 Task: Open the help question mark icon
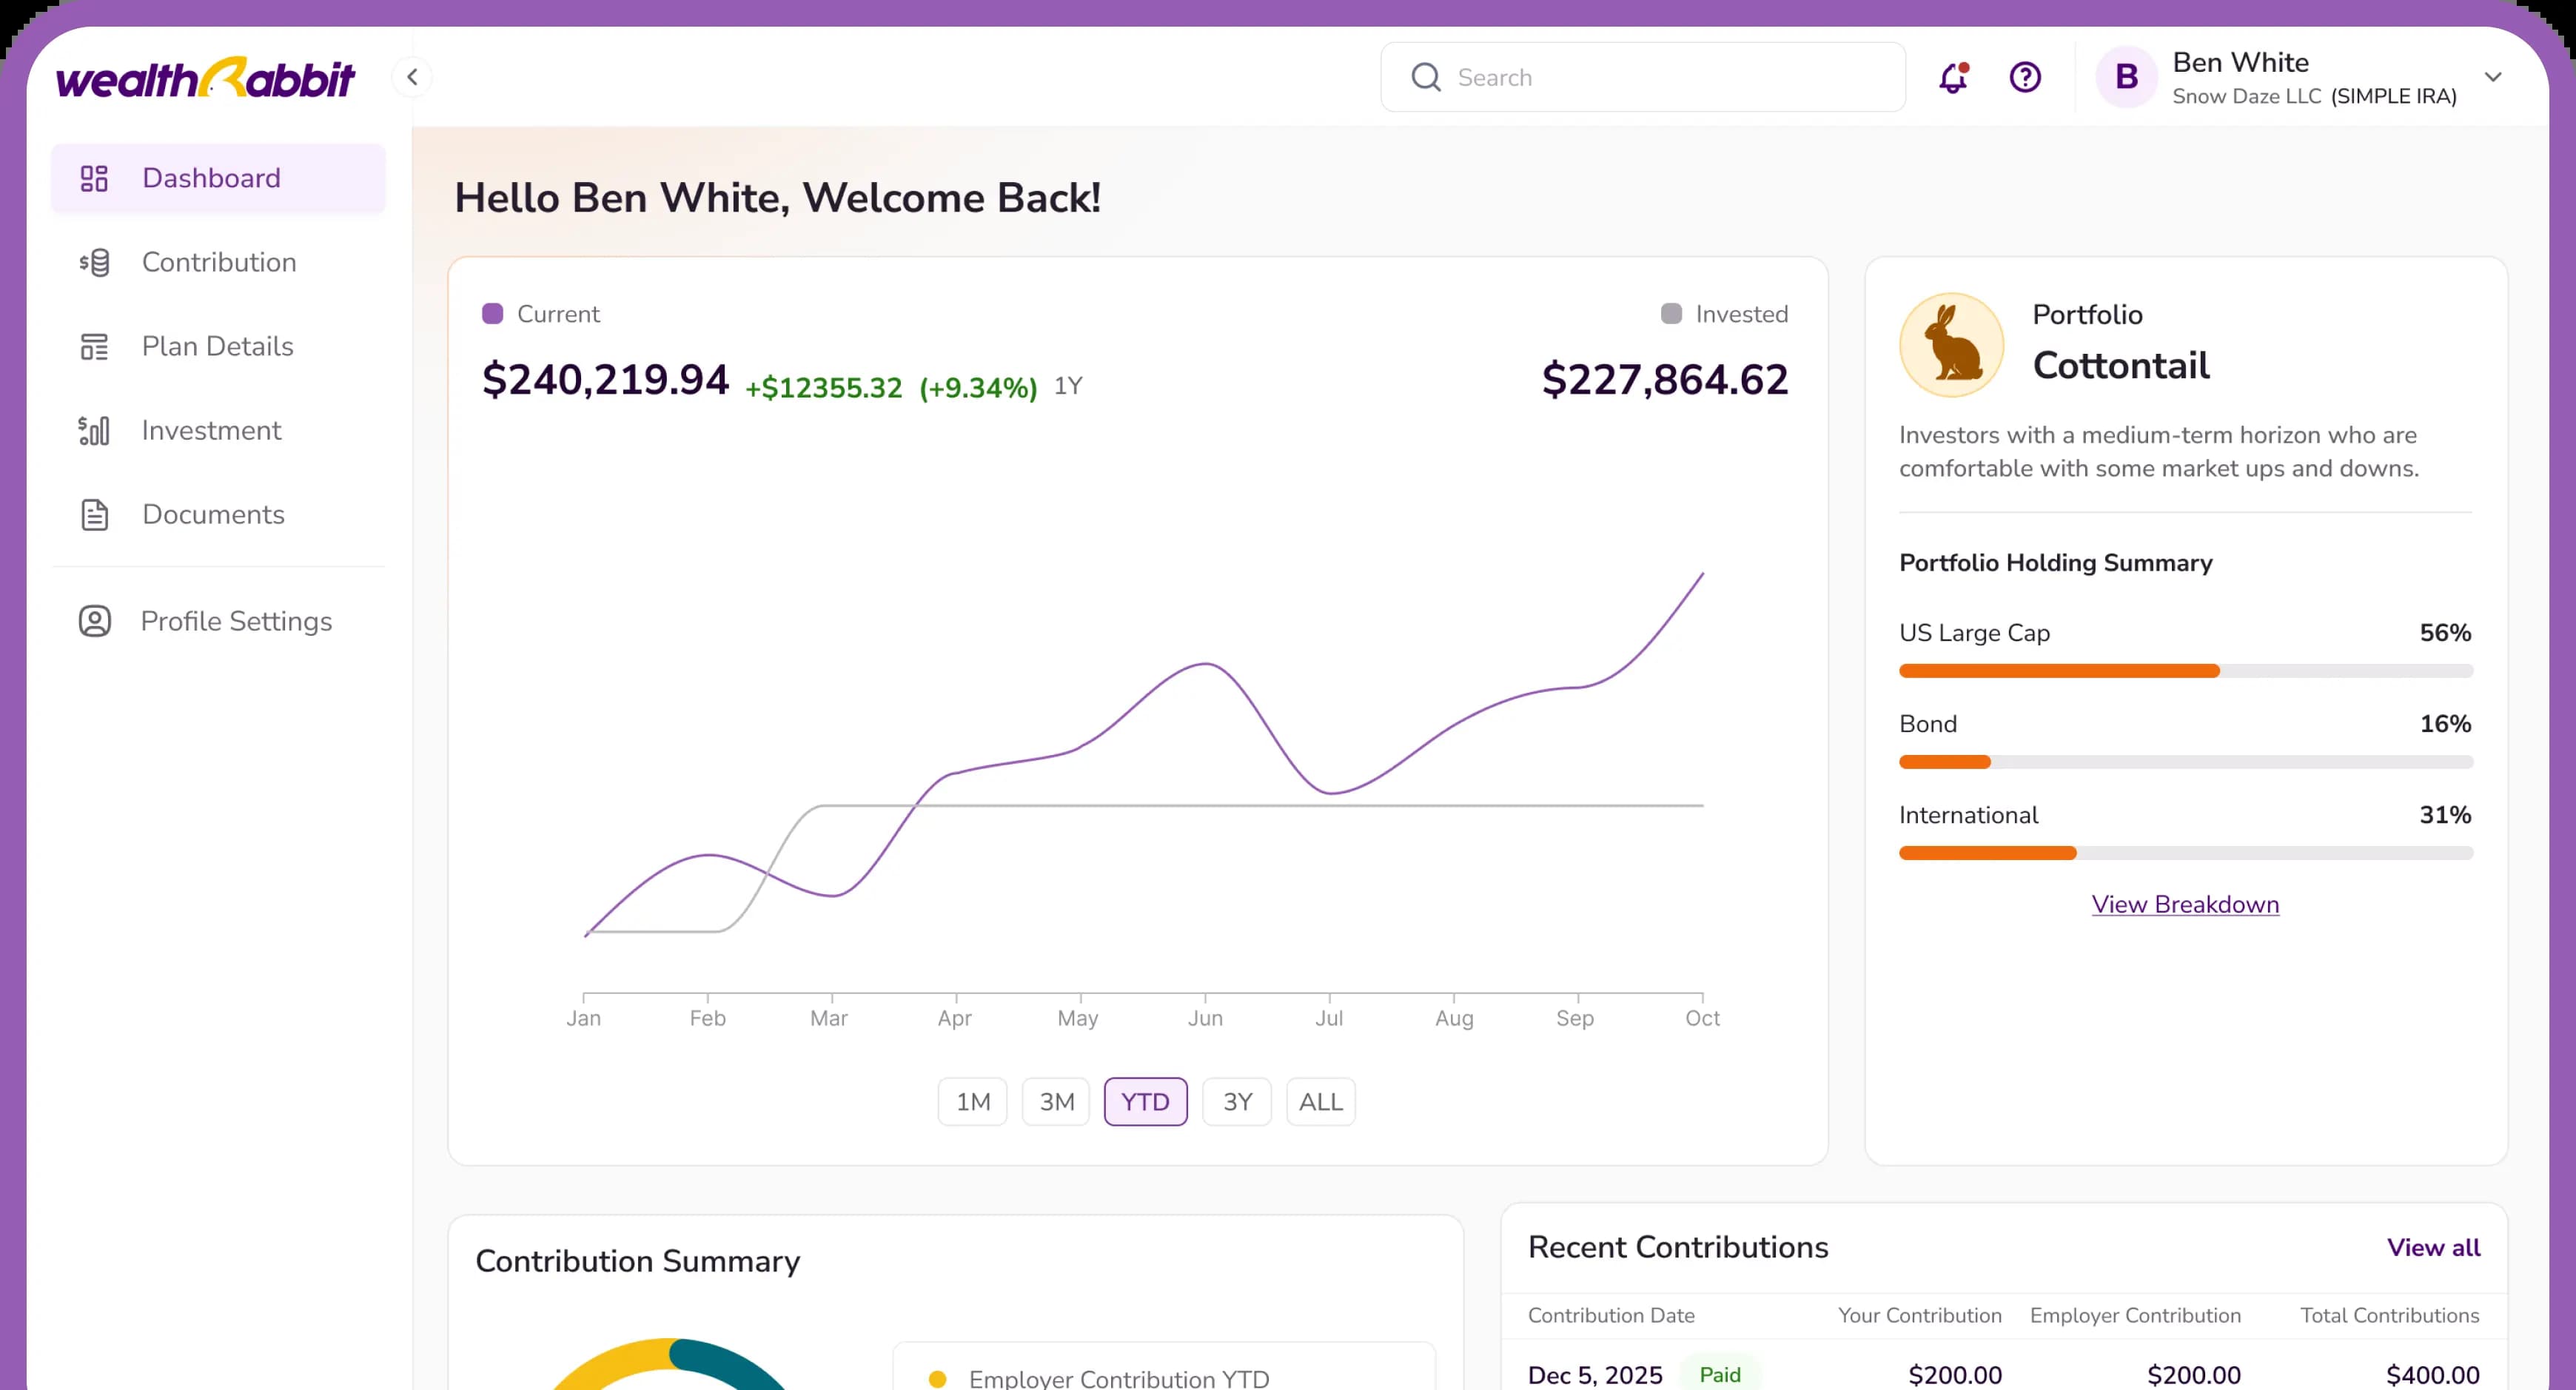(2025, 77)
